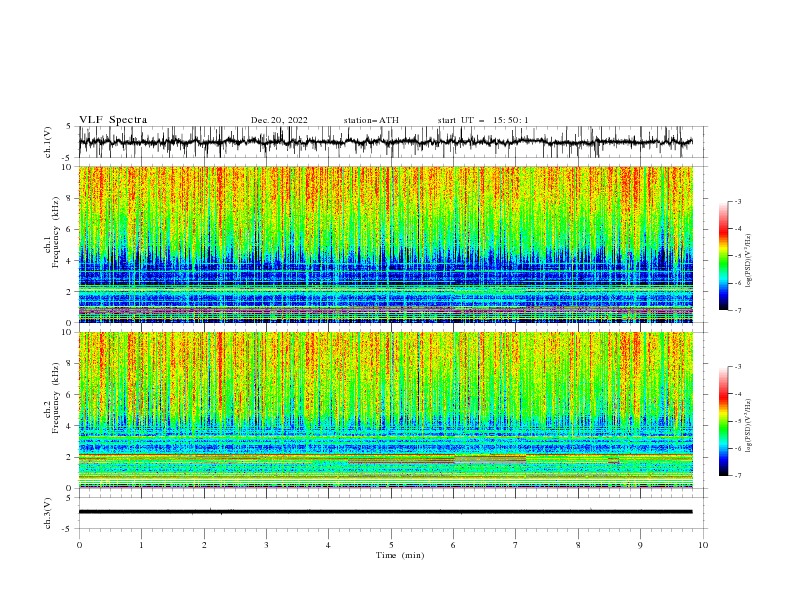Click tick label "0" on Time axis
The image size is (792, 612).
[79, 545]
